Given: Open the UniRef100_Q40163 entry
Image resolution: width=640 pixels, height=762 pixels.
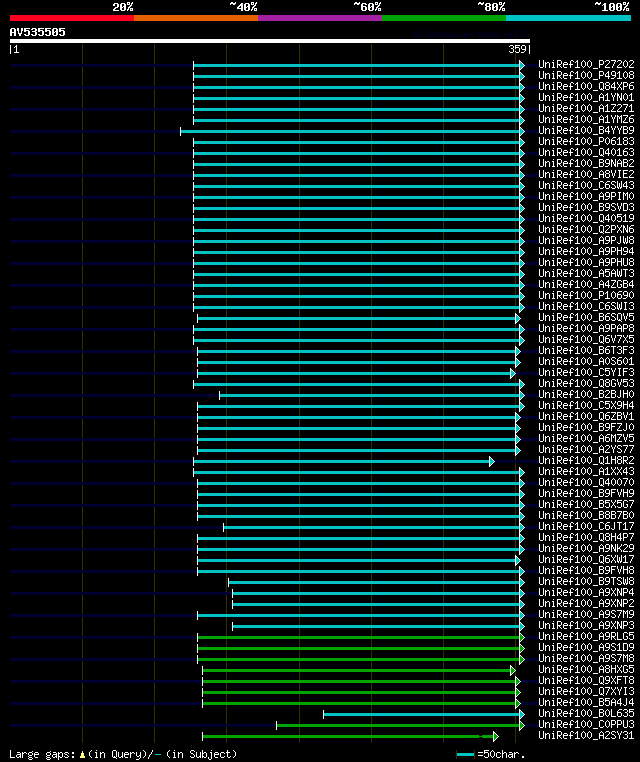Looking at the screenshot, I should tap(586, 152).
